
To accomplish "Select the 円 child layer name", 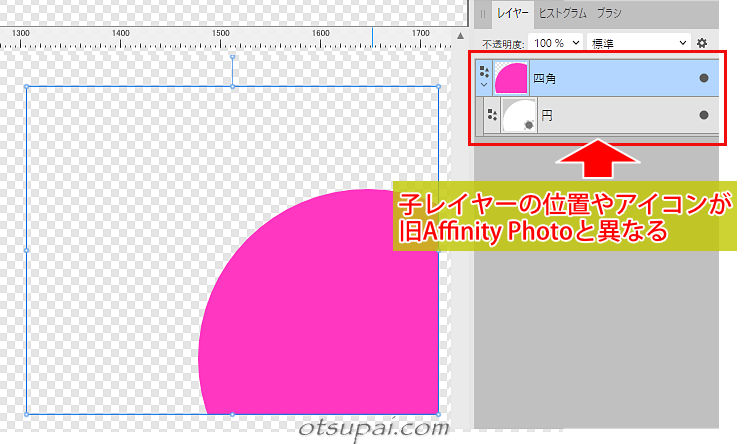I will [x=547, y=116].
